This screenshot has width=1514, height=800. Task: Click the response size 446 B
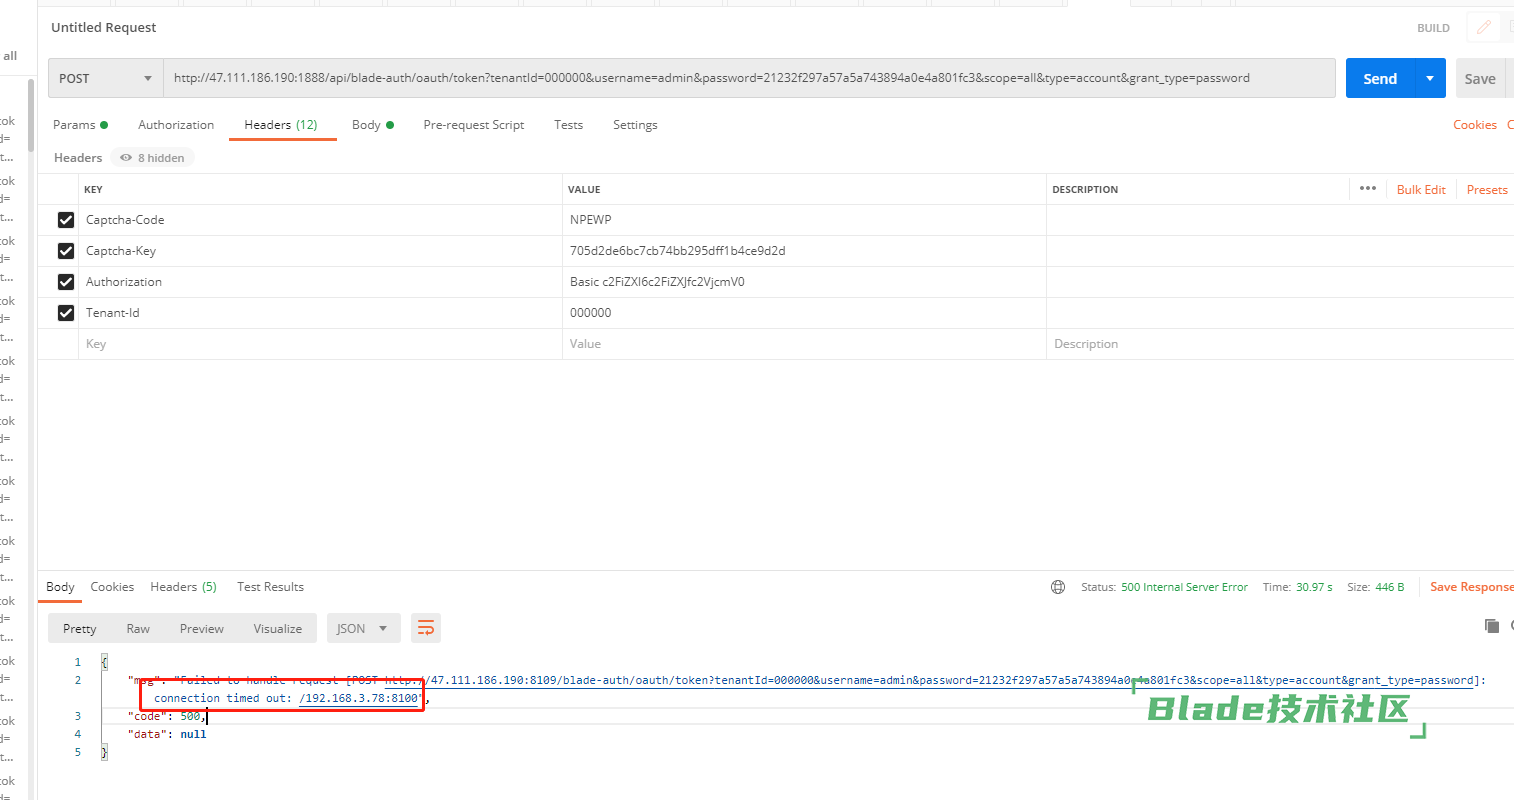point(1390,587)
